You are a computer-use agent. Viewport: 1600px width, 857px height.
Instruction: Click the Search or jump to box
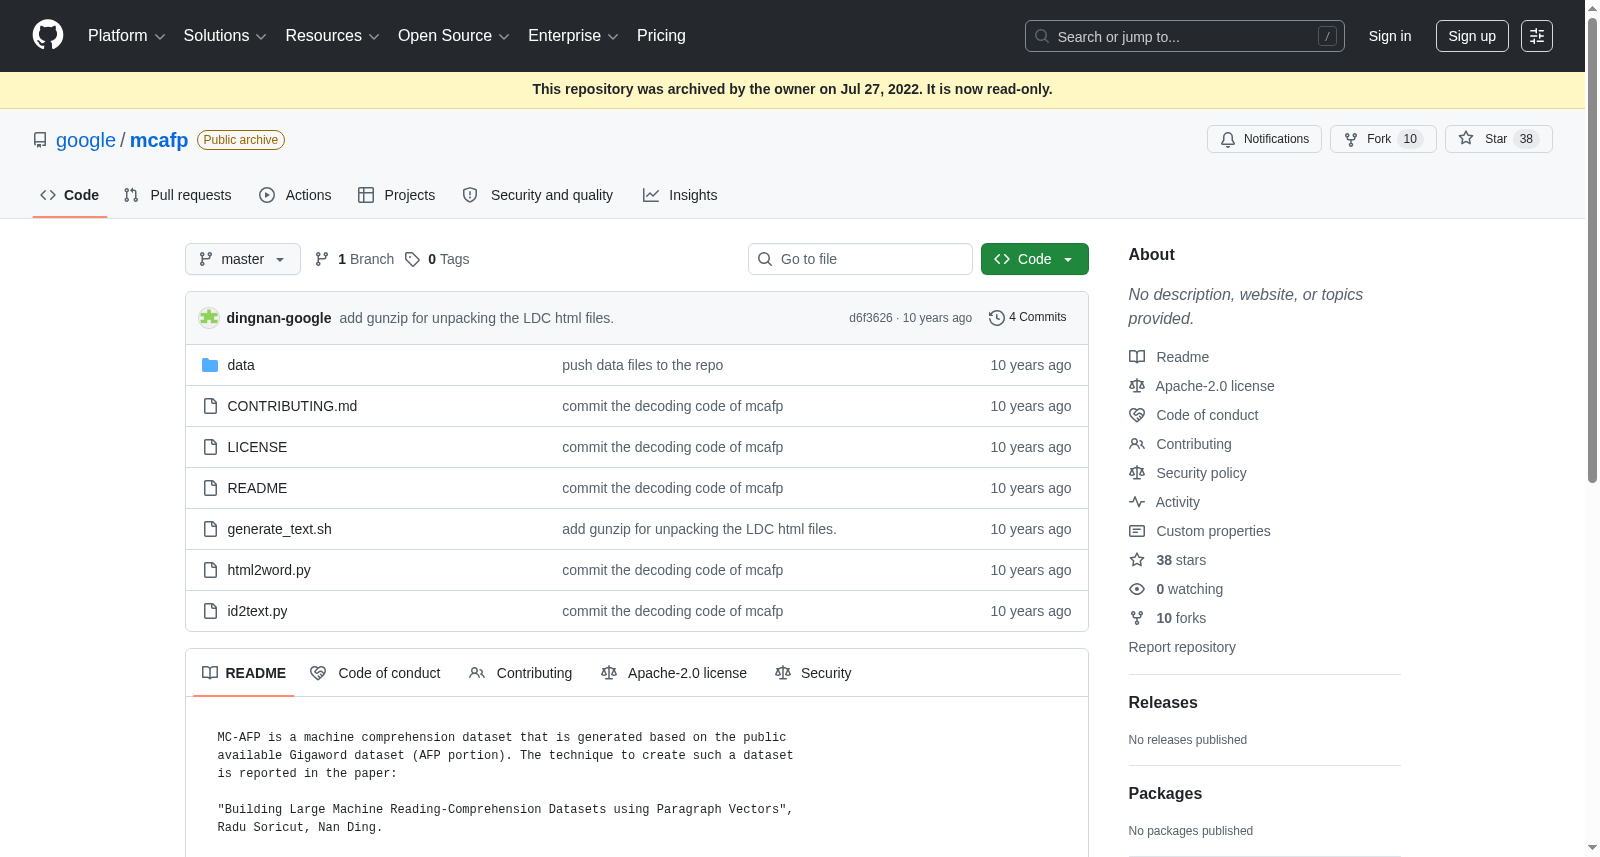pos(1185,36)
